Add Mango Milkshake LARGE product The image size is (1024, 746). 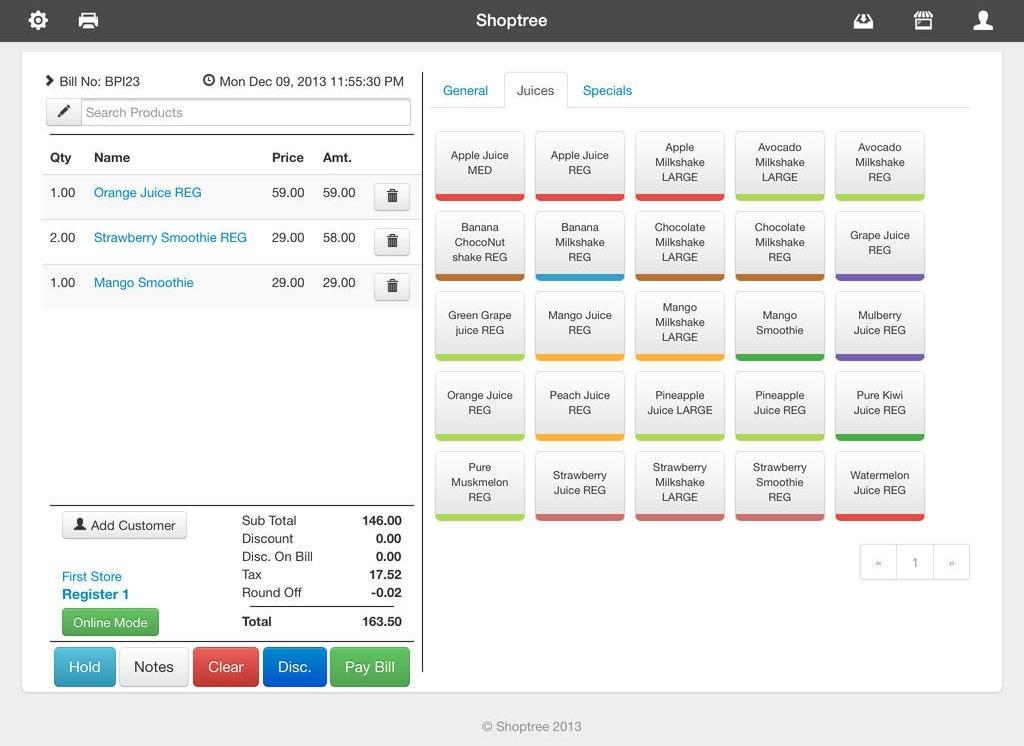[x=680, y=326]
